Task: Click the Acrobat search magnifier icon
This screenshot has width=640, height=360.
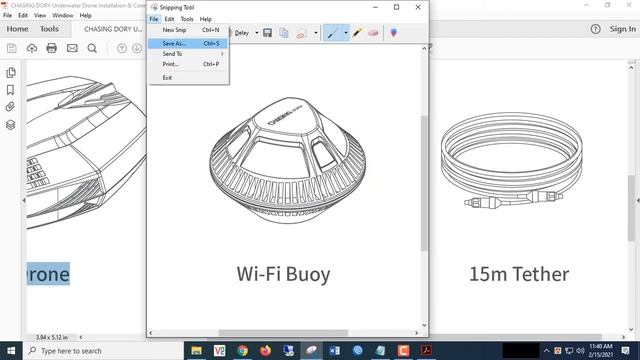Action: coord(92,48)
